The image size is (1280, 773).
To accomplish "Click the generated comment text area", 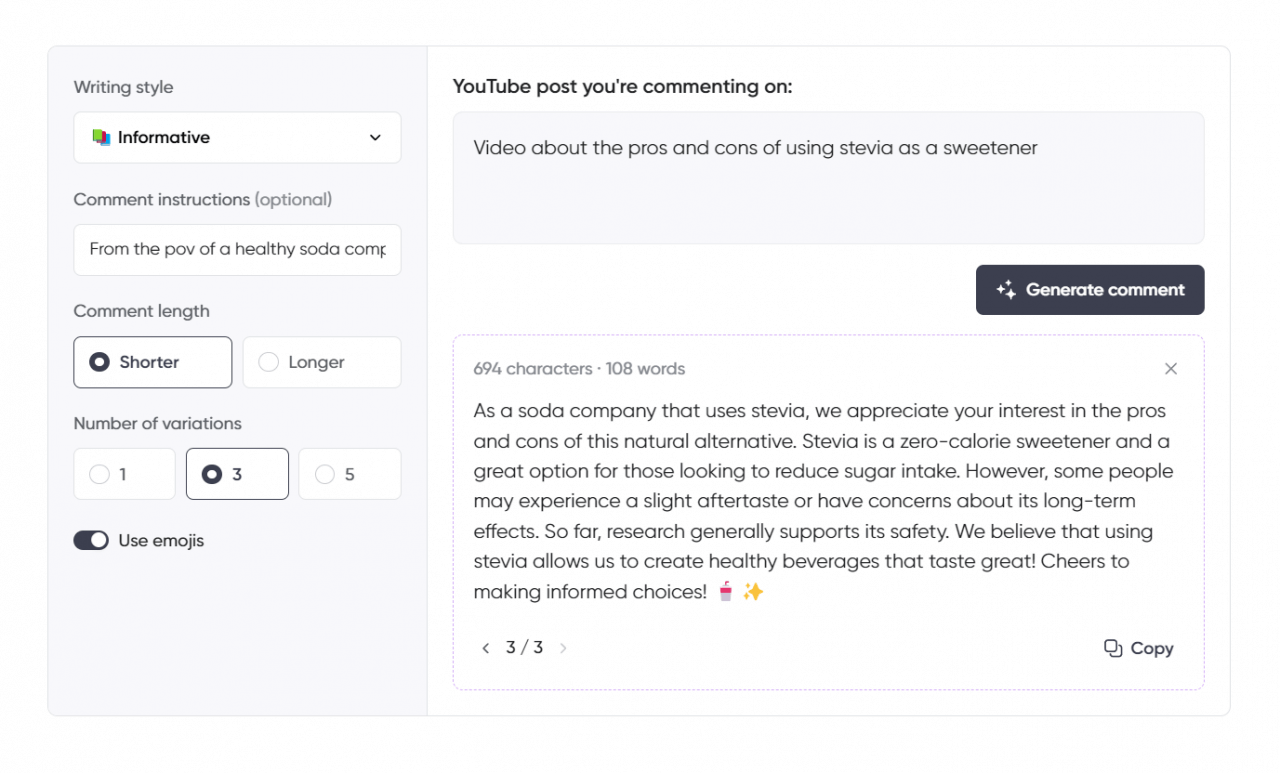I will [x=820, y=500].
